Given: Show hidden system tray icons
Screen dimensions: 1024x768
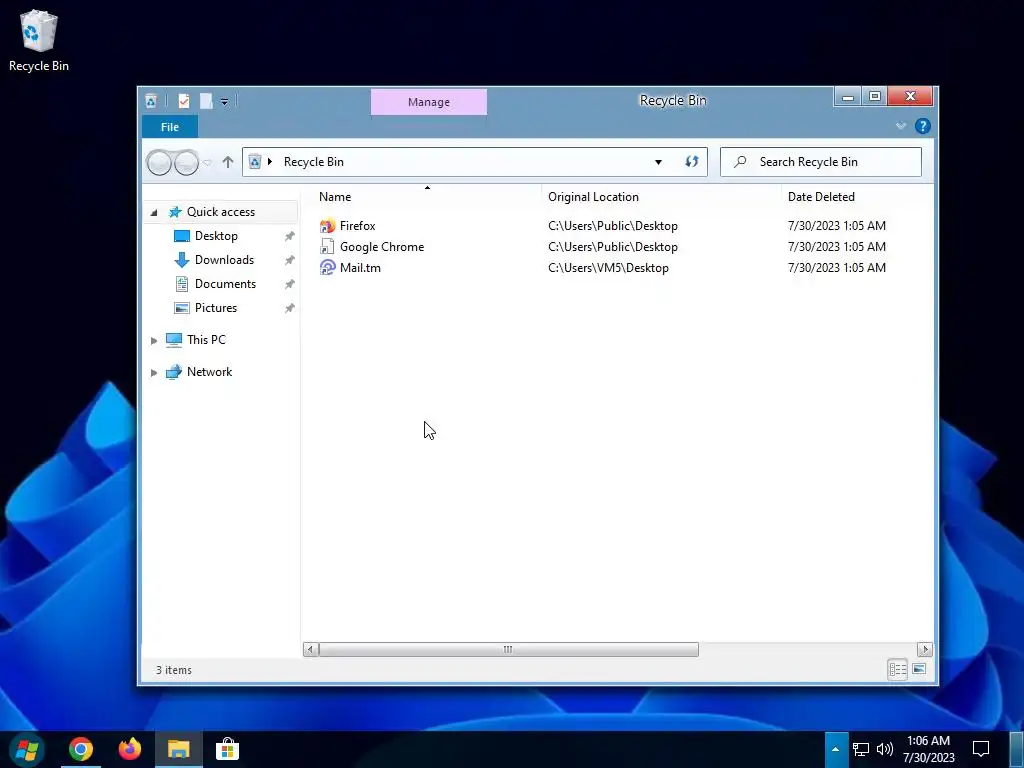Looking at the screenshot, I should pyautogui.click(x=835, y=750).
